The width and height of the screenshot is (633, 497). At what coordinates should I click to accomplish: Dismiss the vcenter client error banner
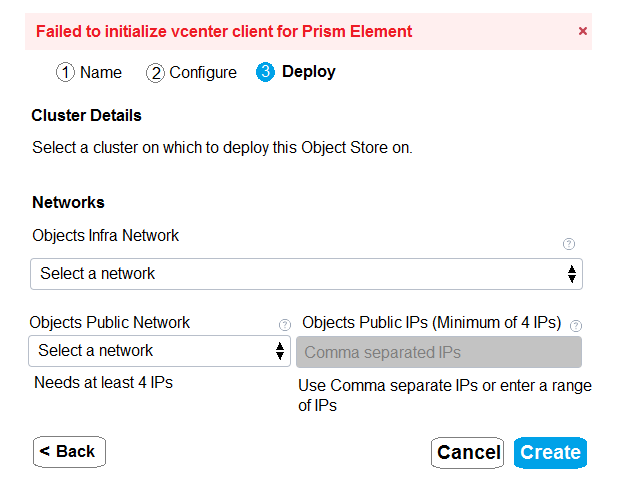click(x=583, y=31)
